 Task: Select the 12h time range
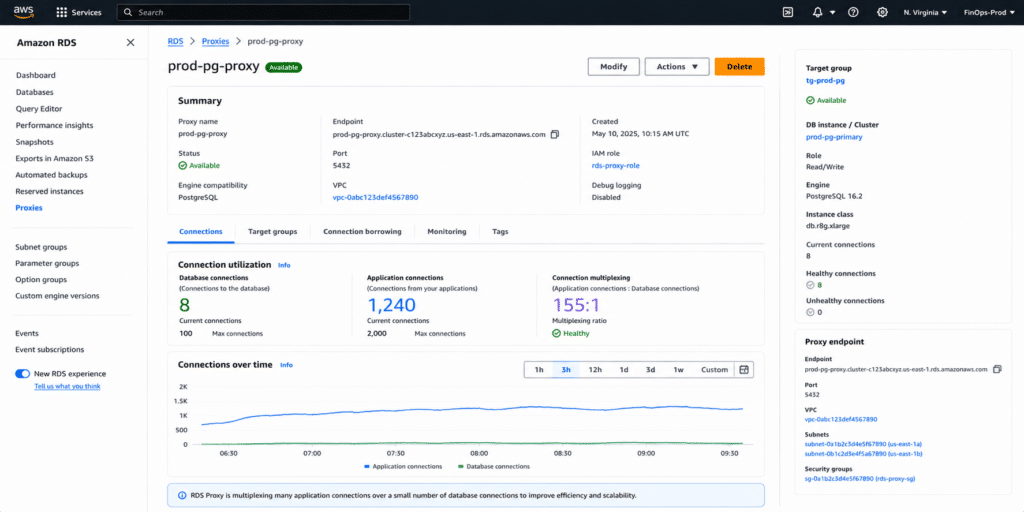point(595,370)
